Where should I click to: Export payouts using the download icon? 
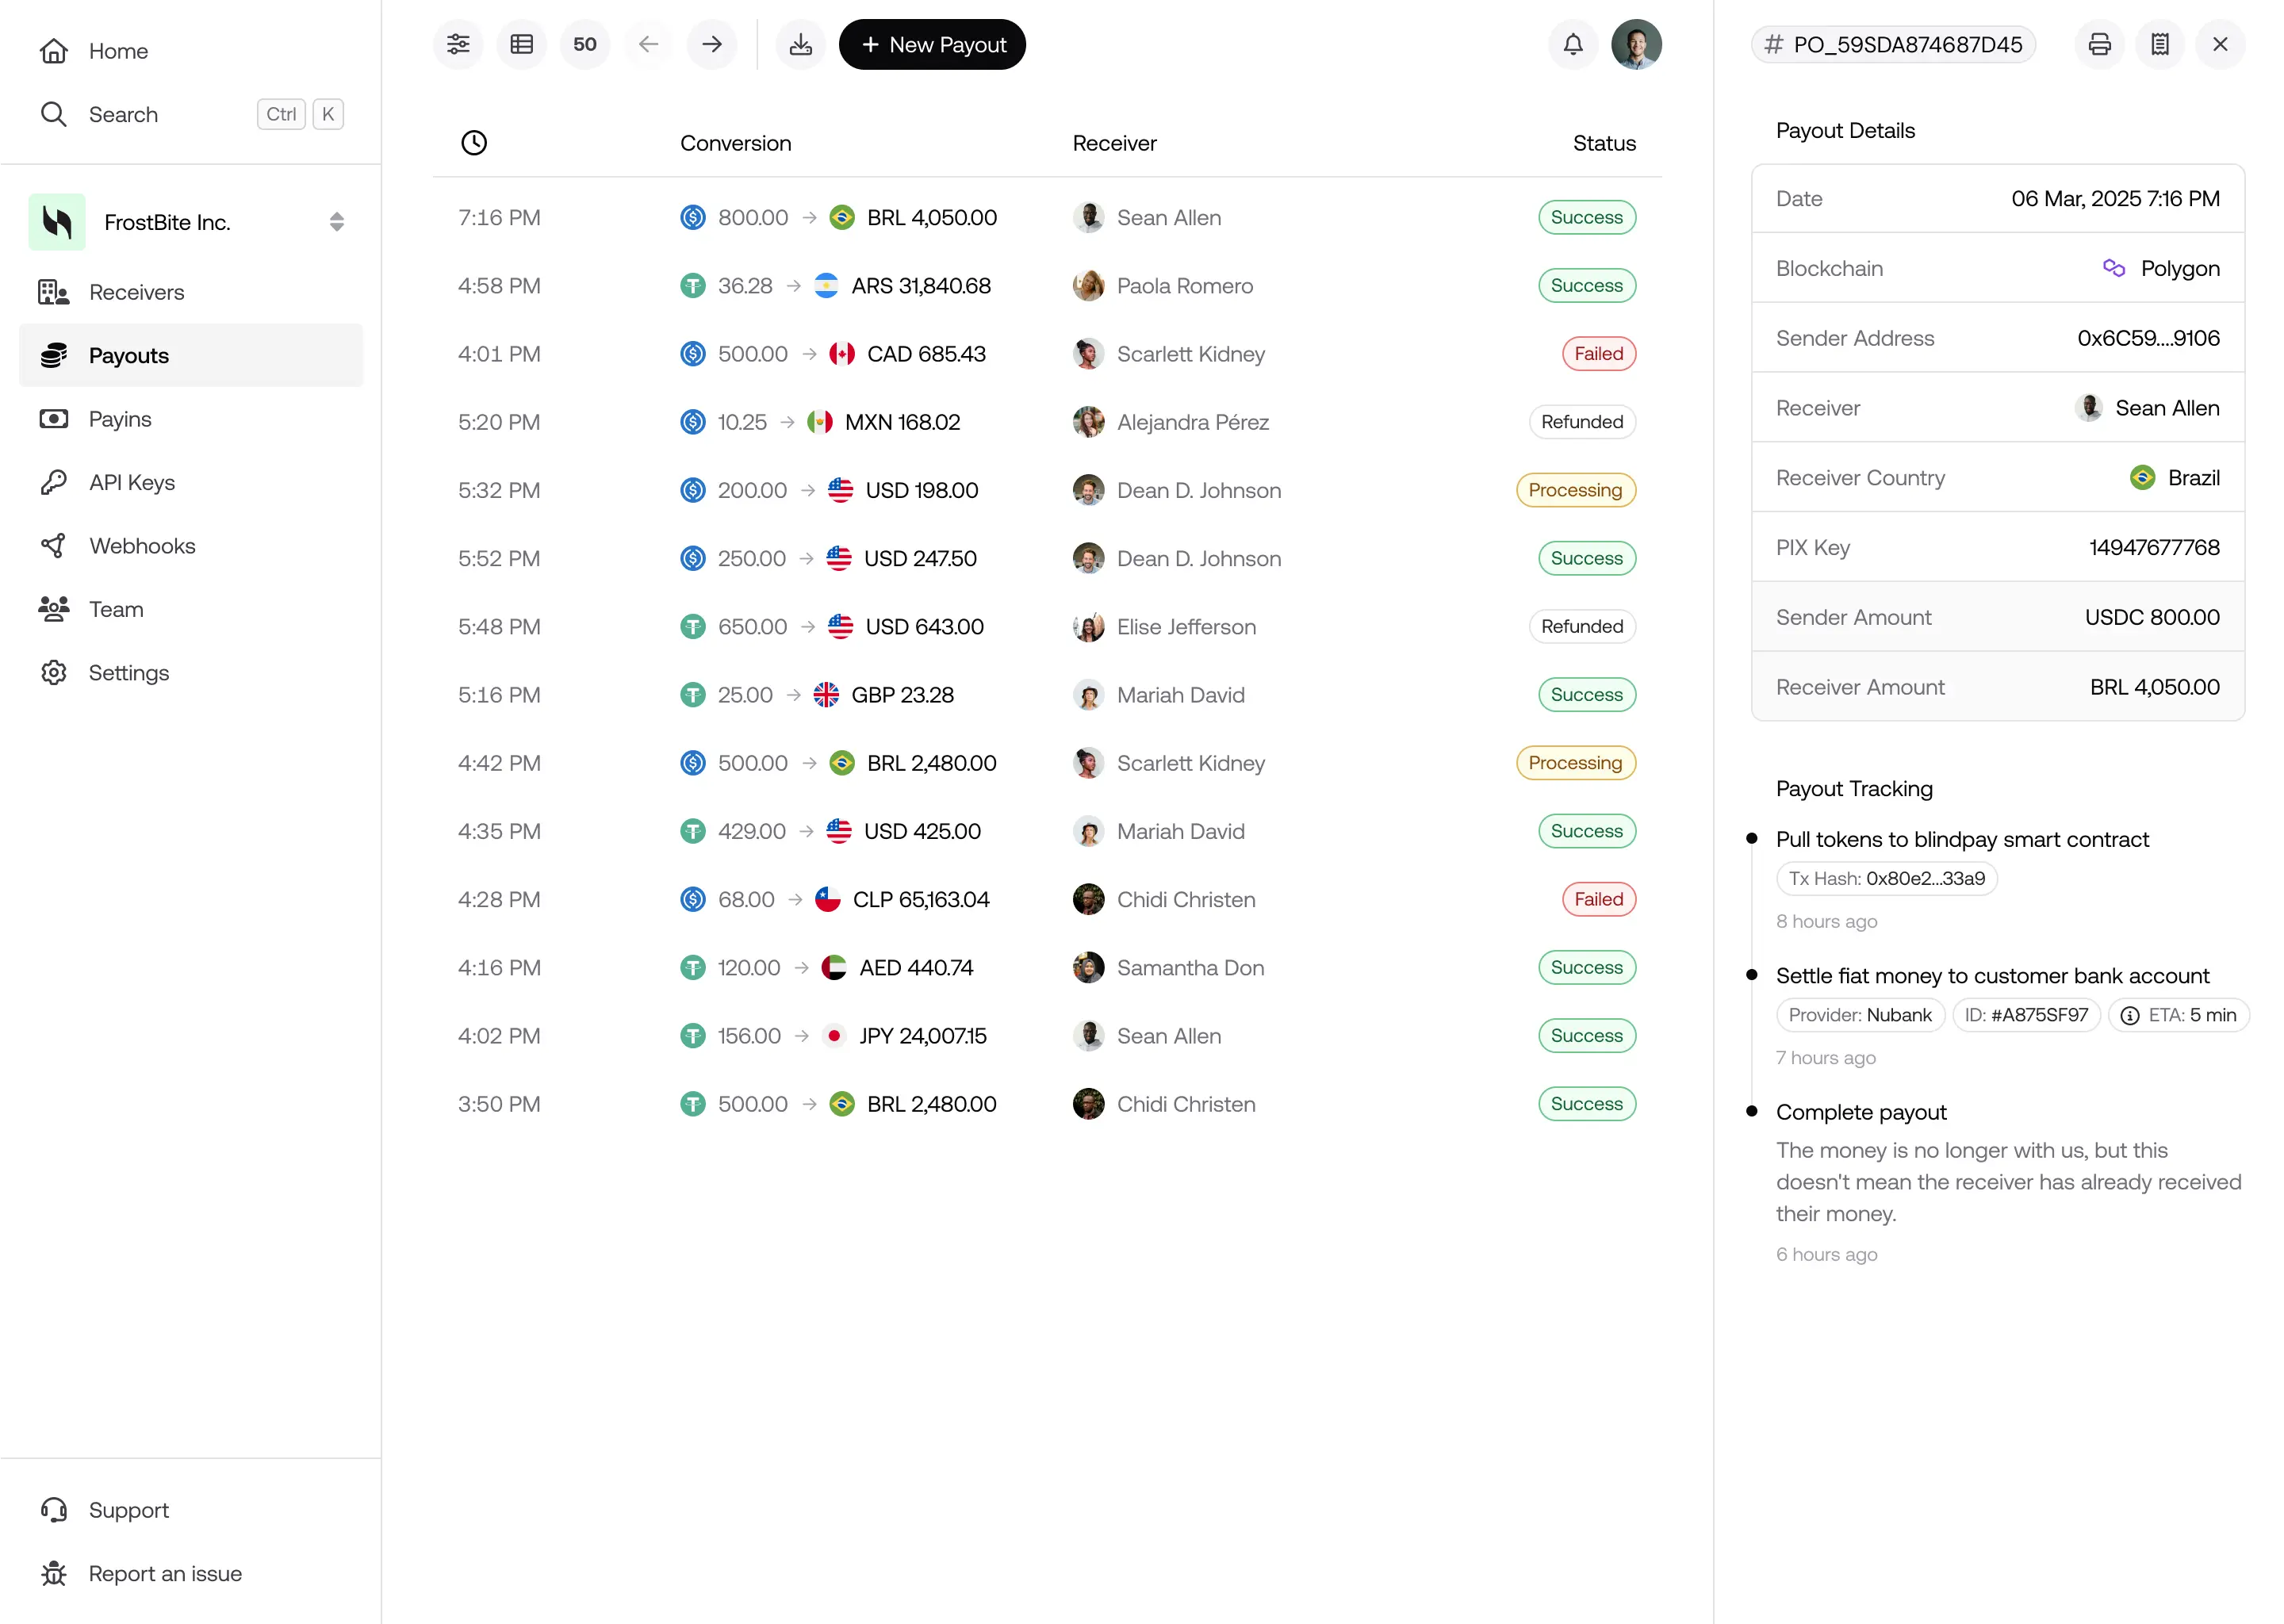tap(800, 44)
